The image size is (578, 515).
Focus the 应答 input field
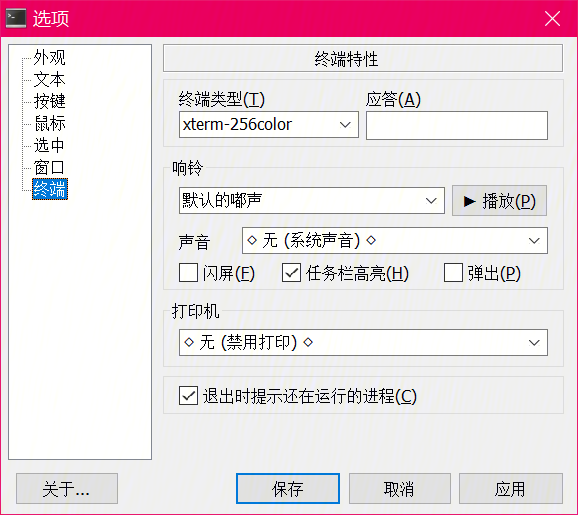(457, 126)
